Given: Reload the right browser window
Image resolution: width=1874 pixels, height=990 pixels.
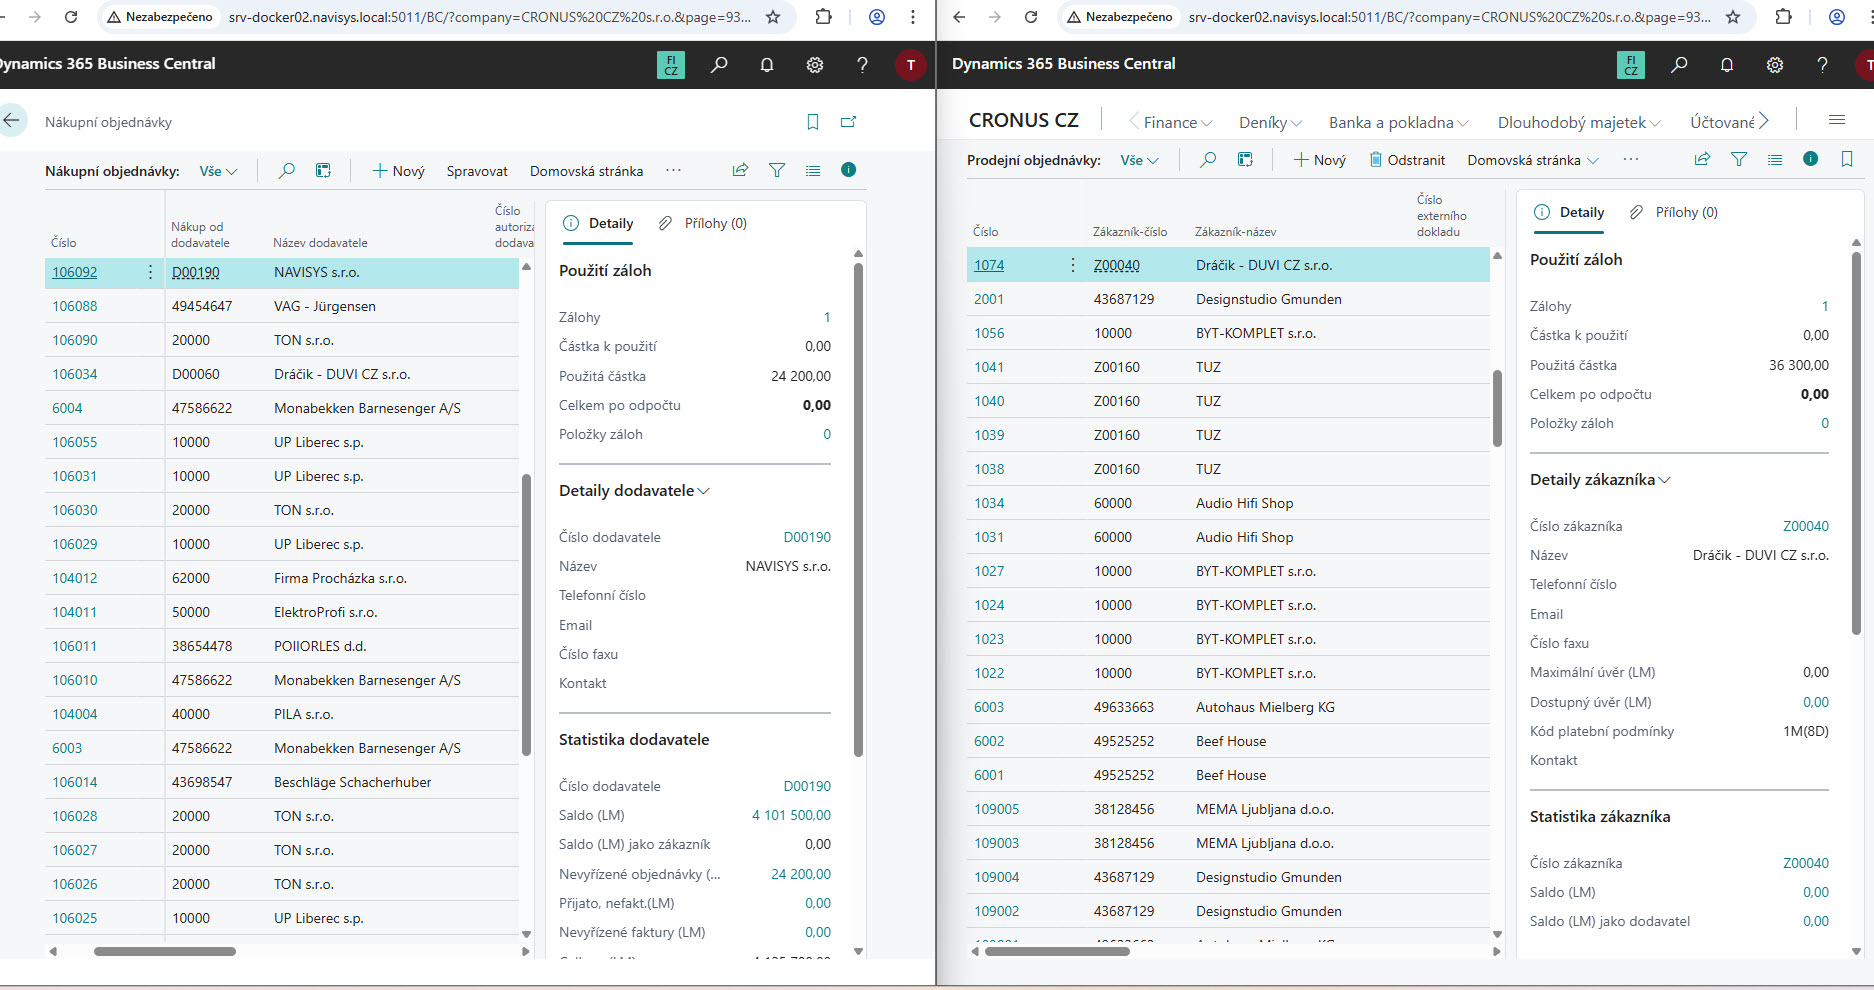Looking at the screenshot, I should pyautogui.click(x=1031, y=17).
